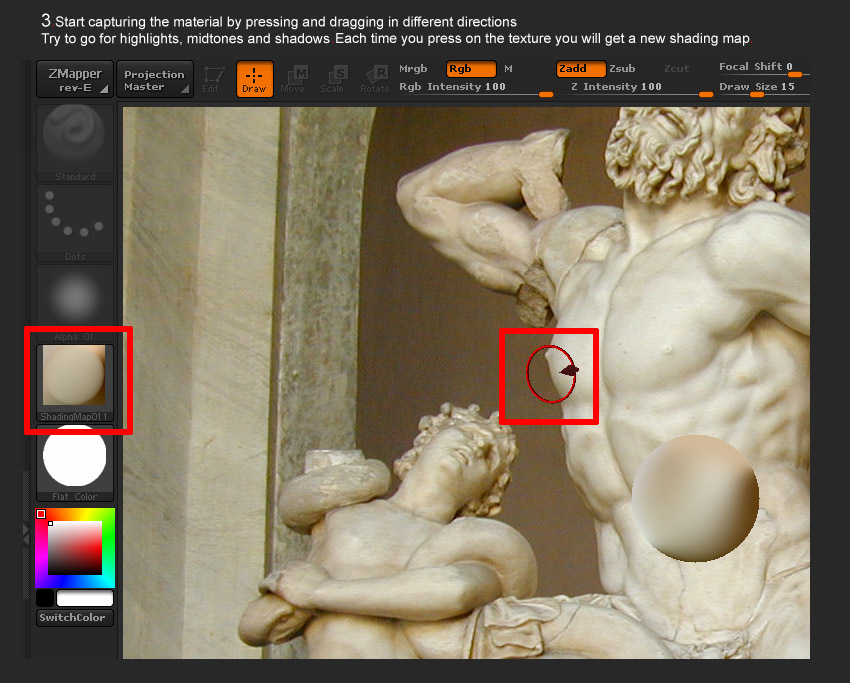The image size is (850, 683).
Task: Adjust the Rgb Intensity slider
Action: pyautogui.click(x=475, y=88)
